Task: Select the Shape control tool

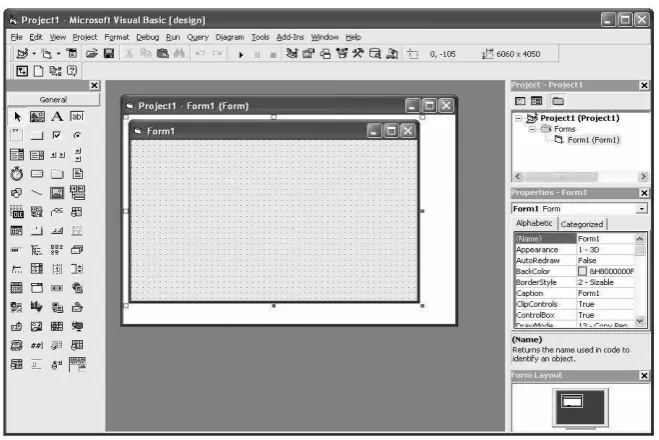Action: [17, 193]
